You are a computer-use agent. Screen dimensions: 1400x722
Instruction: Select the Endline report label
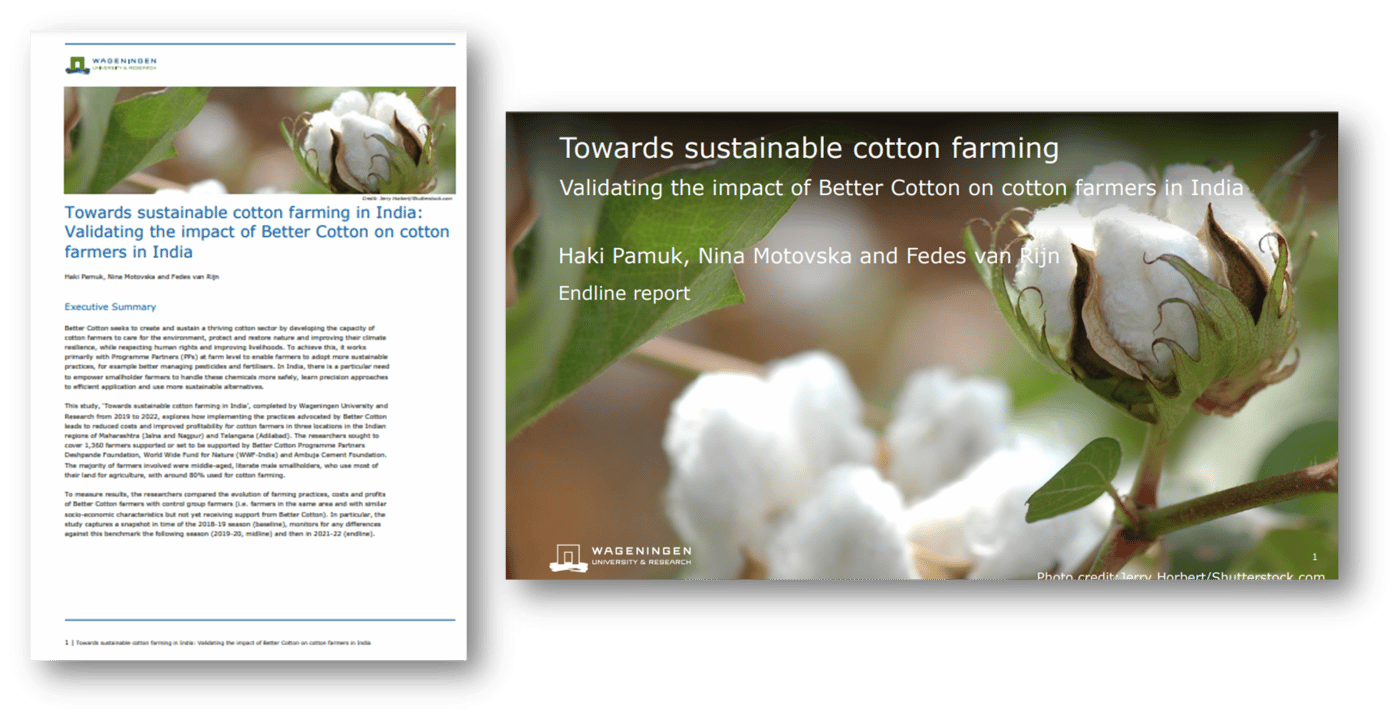click(x=624, y=293)
